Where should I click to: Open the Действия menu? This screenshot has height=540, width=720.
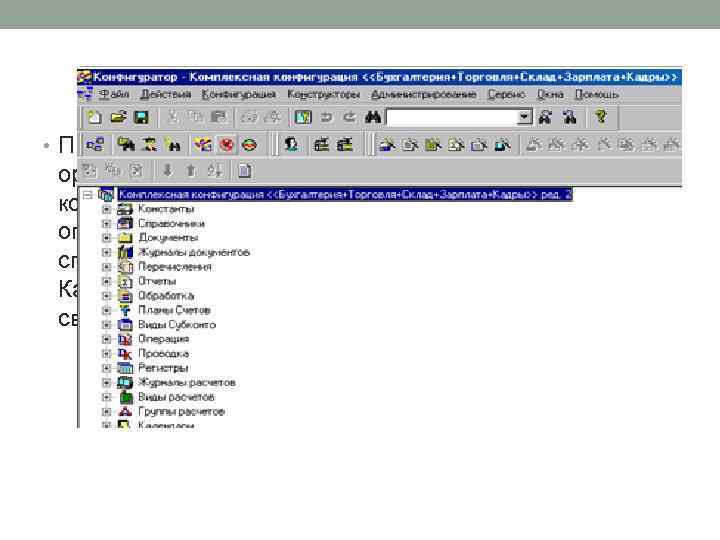coord(165,95)
